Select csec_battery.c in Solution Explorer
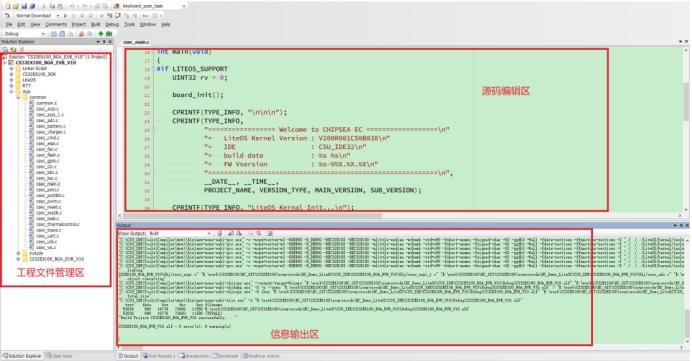Screen dimensions: 692x361 [50, 126]
